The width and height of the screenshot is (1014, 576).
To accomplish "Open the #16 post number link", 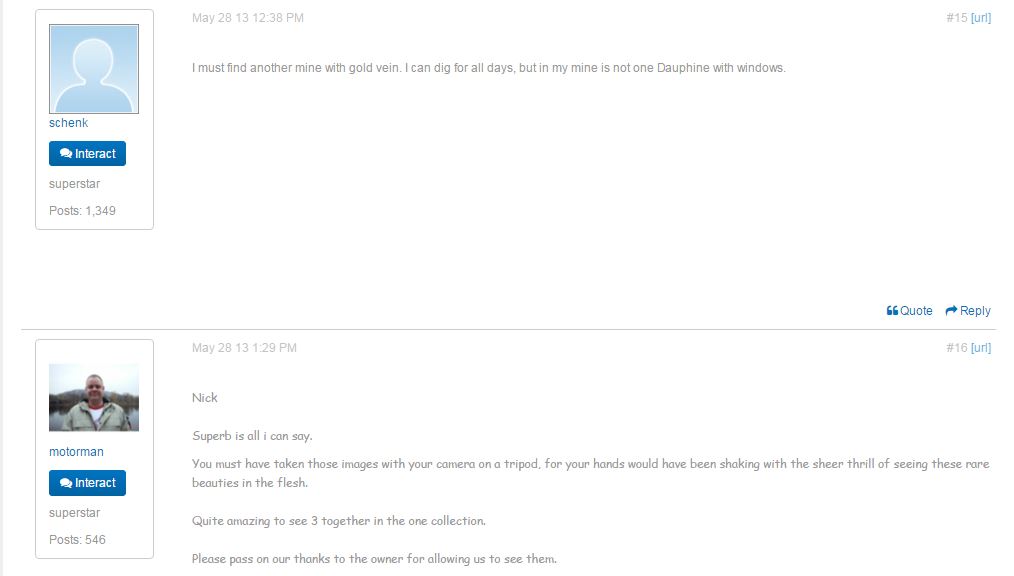I will coord(956,348).
